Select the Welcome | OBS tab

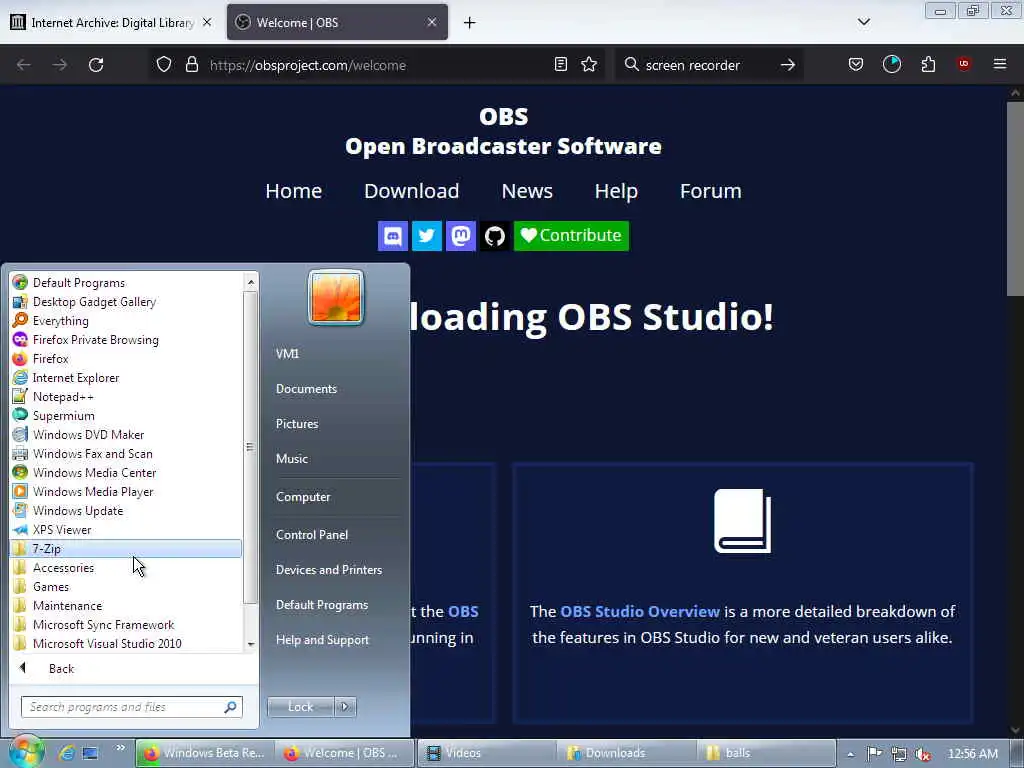[337, 23]
